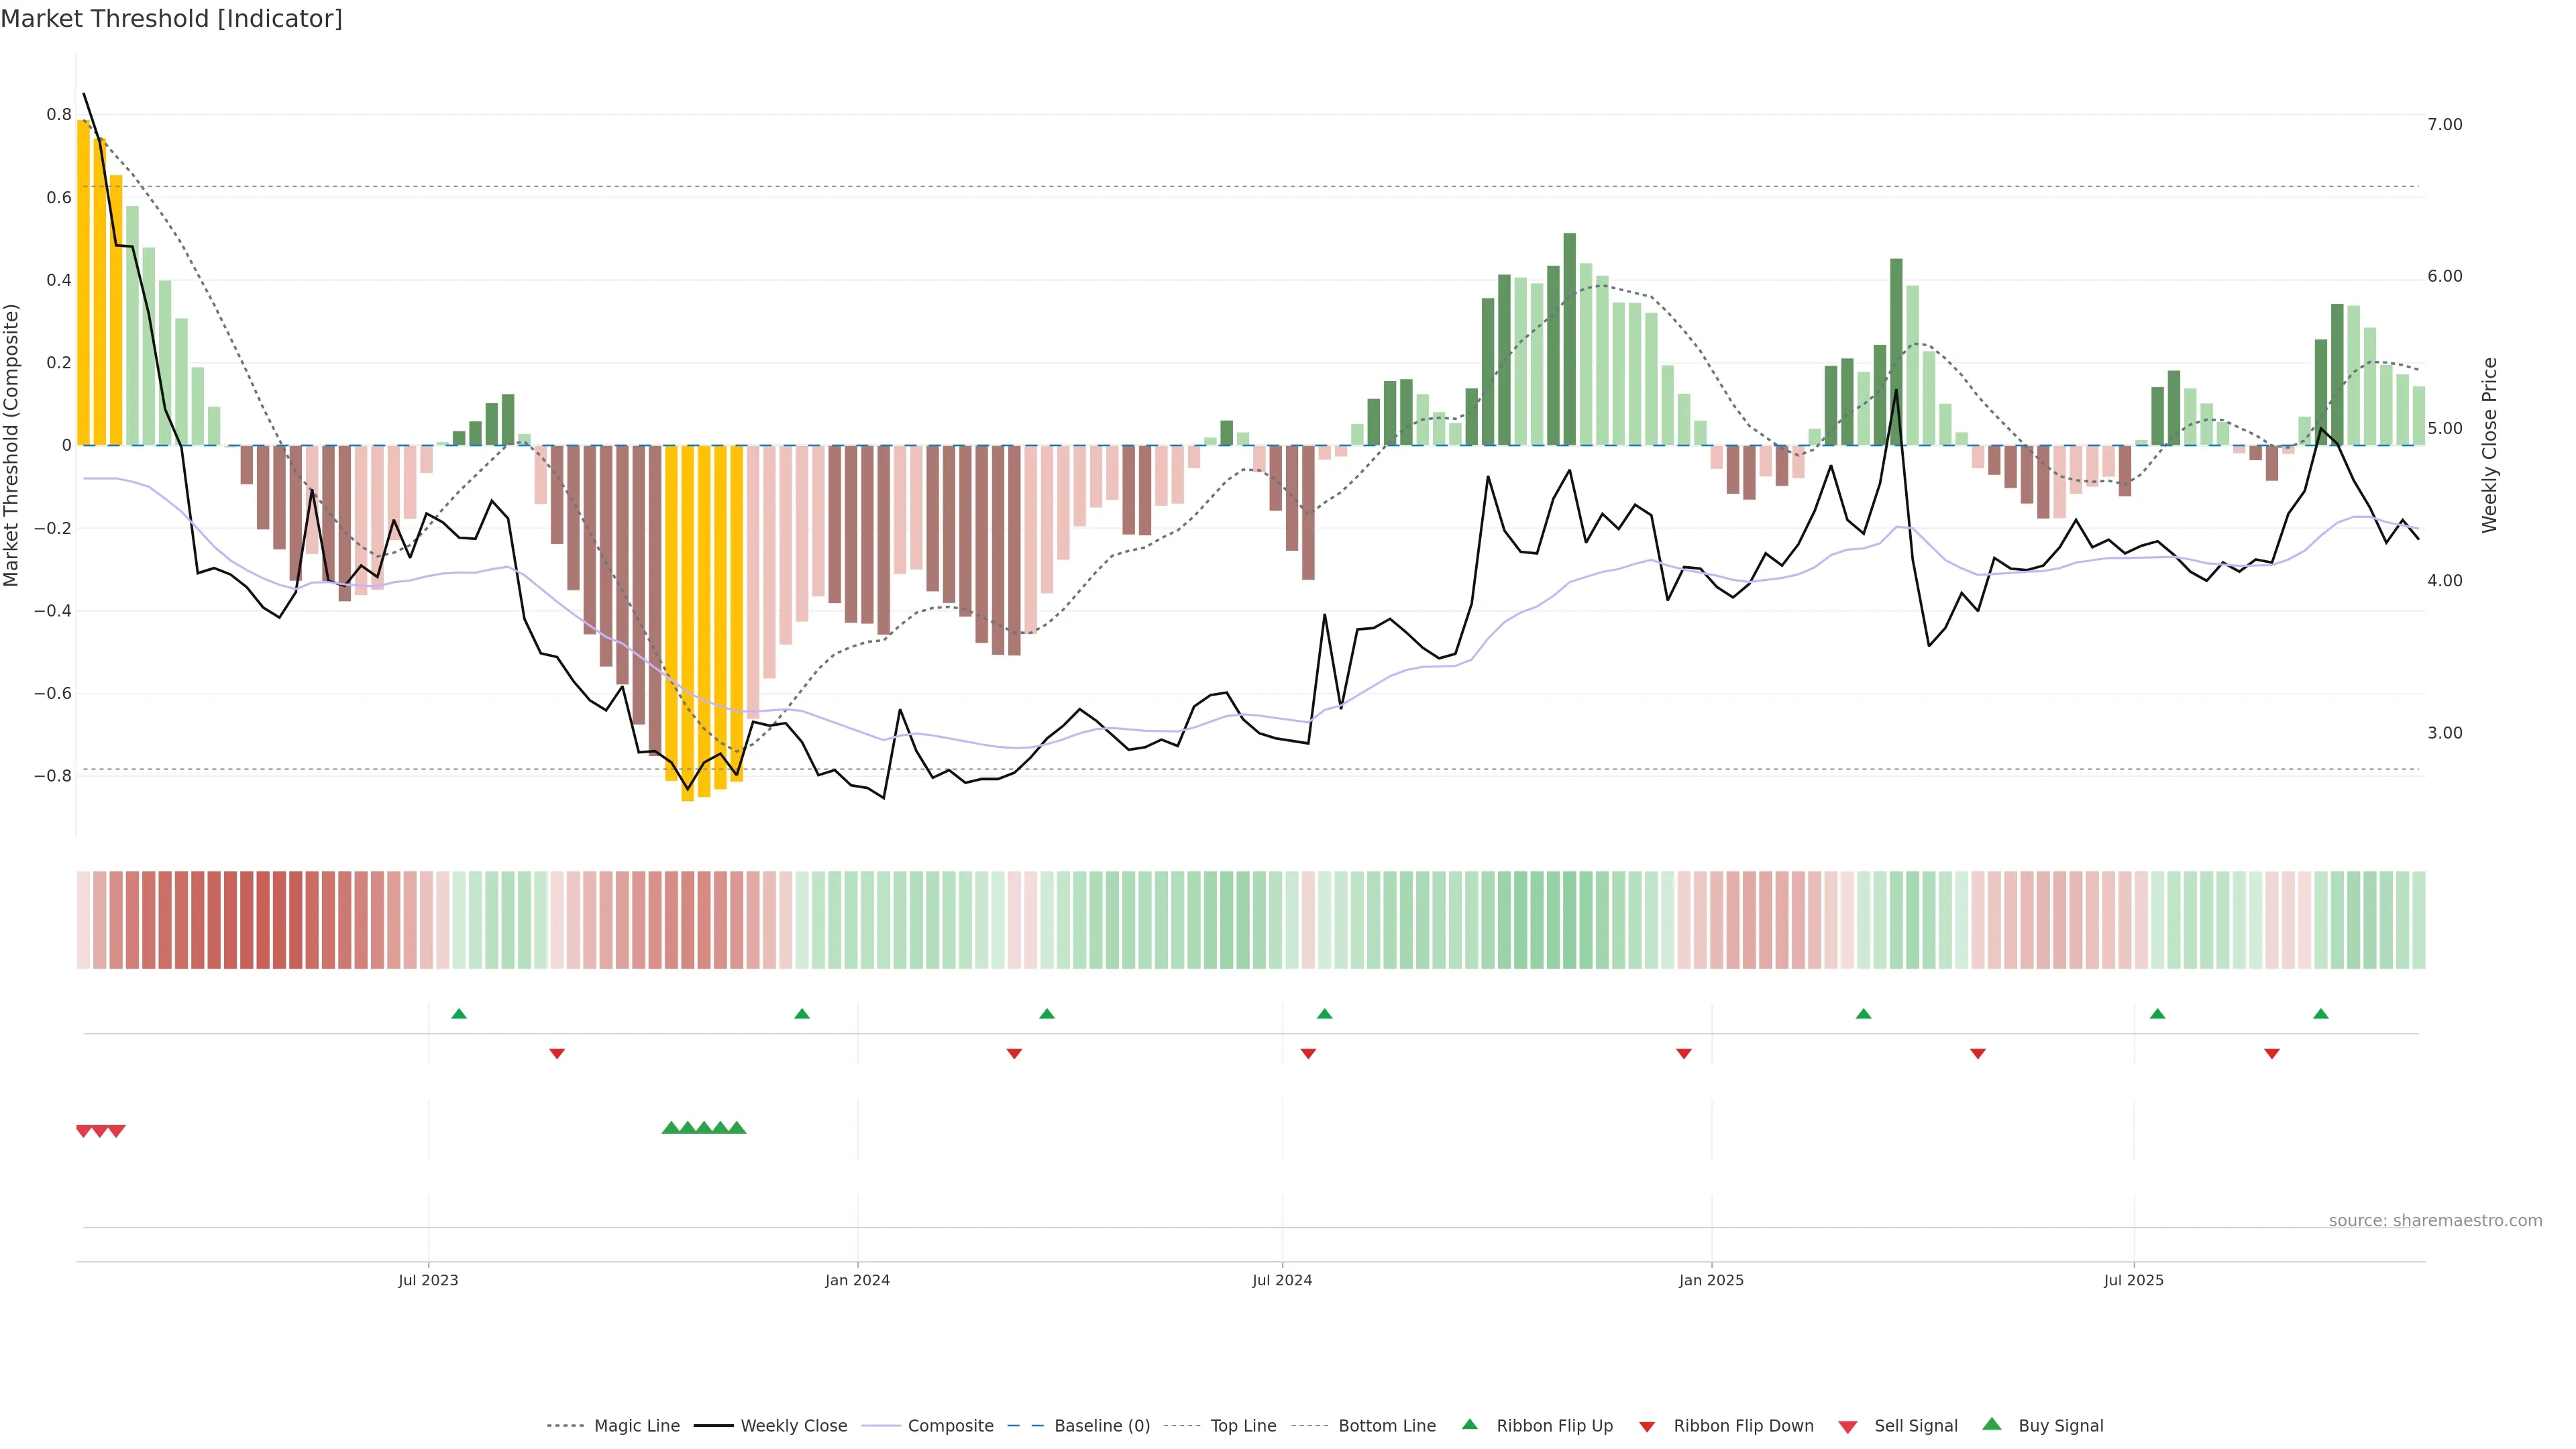The height and width of the screenshot is (1449, 2576).
Task: Click first Ribbon Flip Up marker after Jul 2023
Action: [459, 1014]
